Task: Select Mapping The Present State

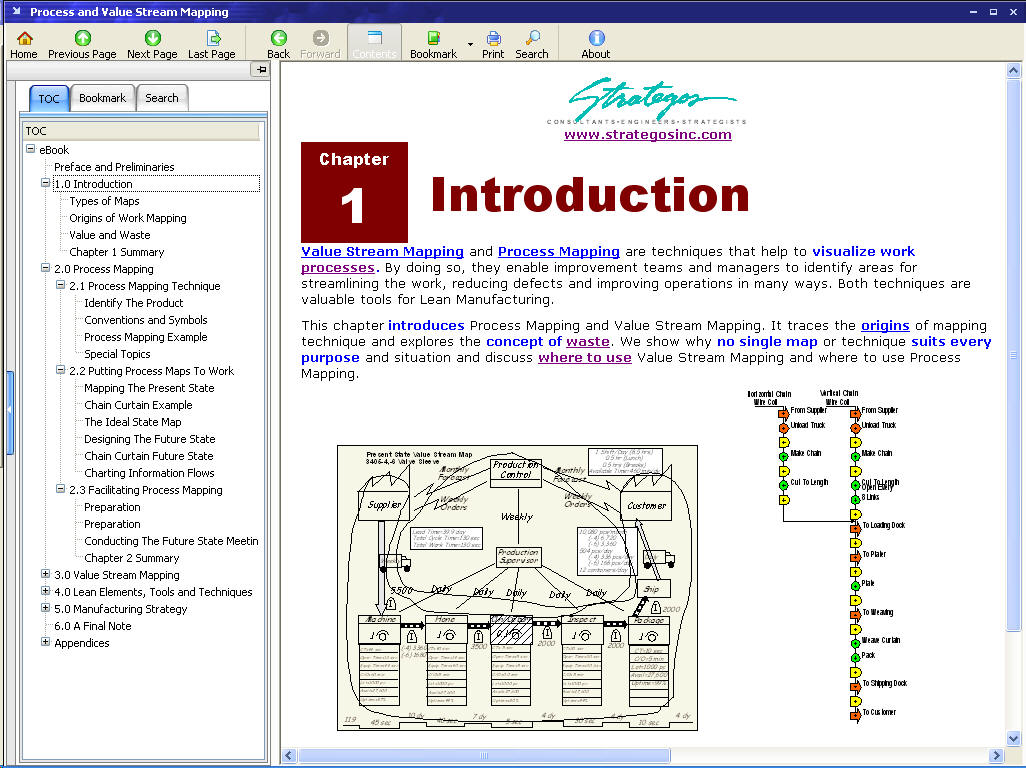Action: (149, 388)
